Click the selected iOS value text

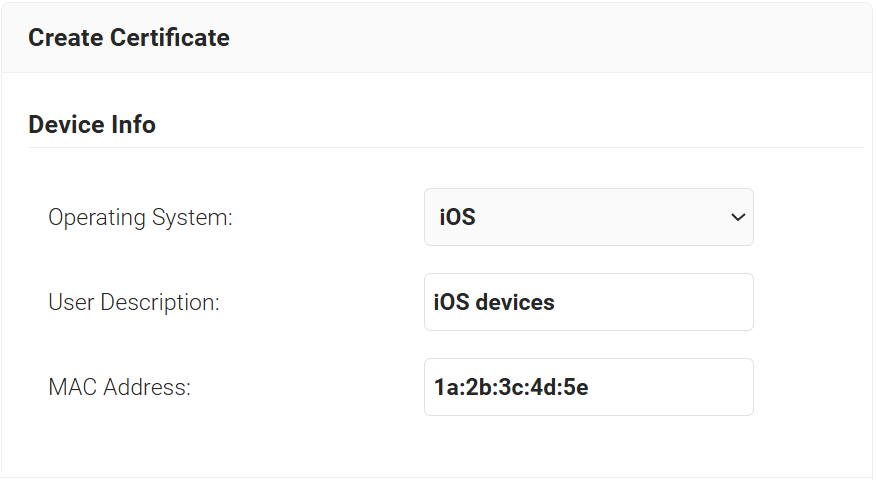[x=457, y=217]
